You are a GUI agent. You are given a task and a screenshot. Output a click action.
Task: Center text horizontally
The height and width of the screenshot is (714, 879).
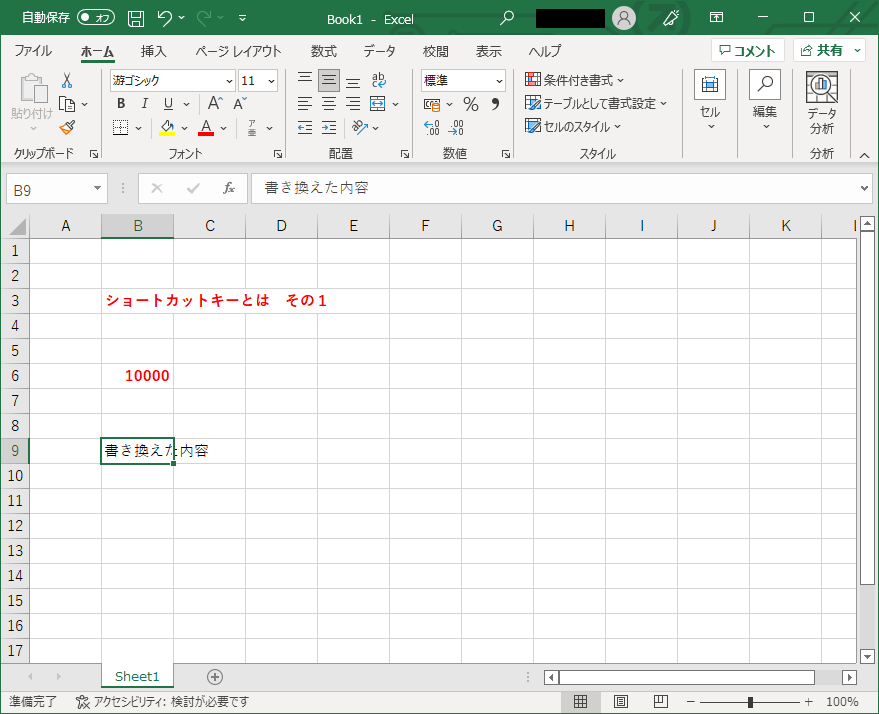[329, 104]
